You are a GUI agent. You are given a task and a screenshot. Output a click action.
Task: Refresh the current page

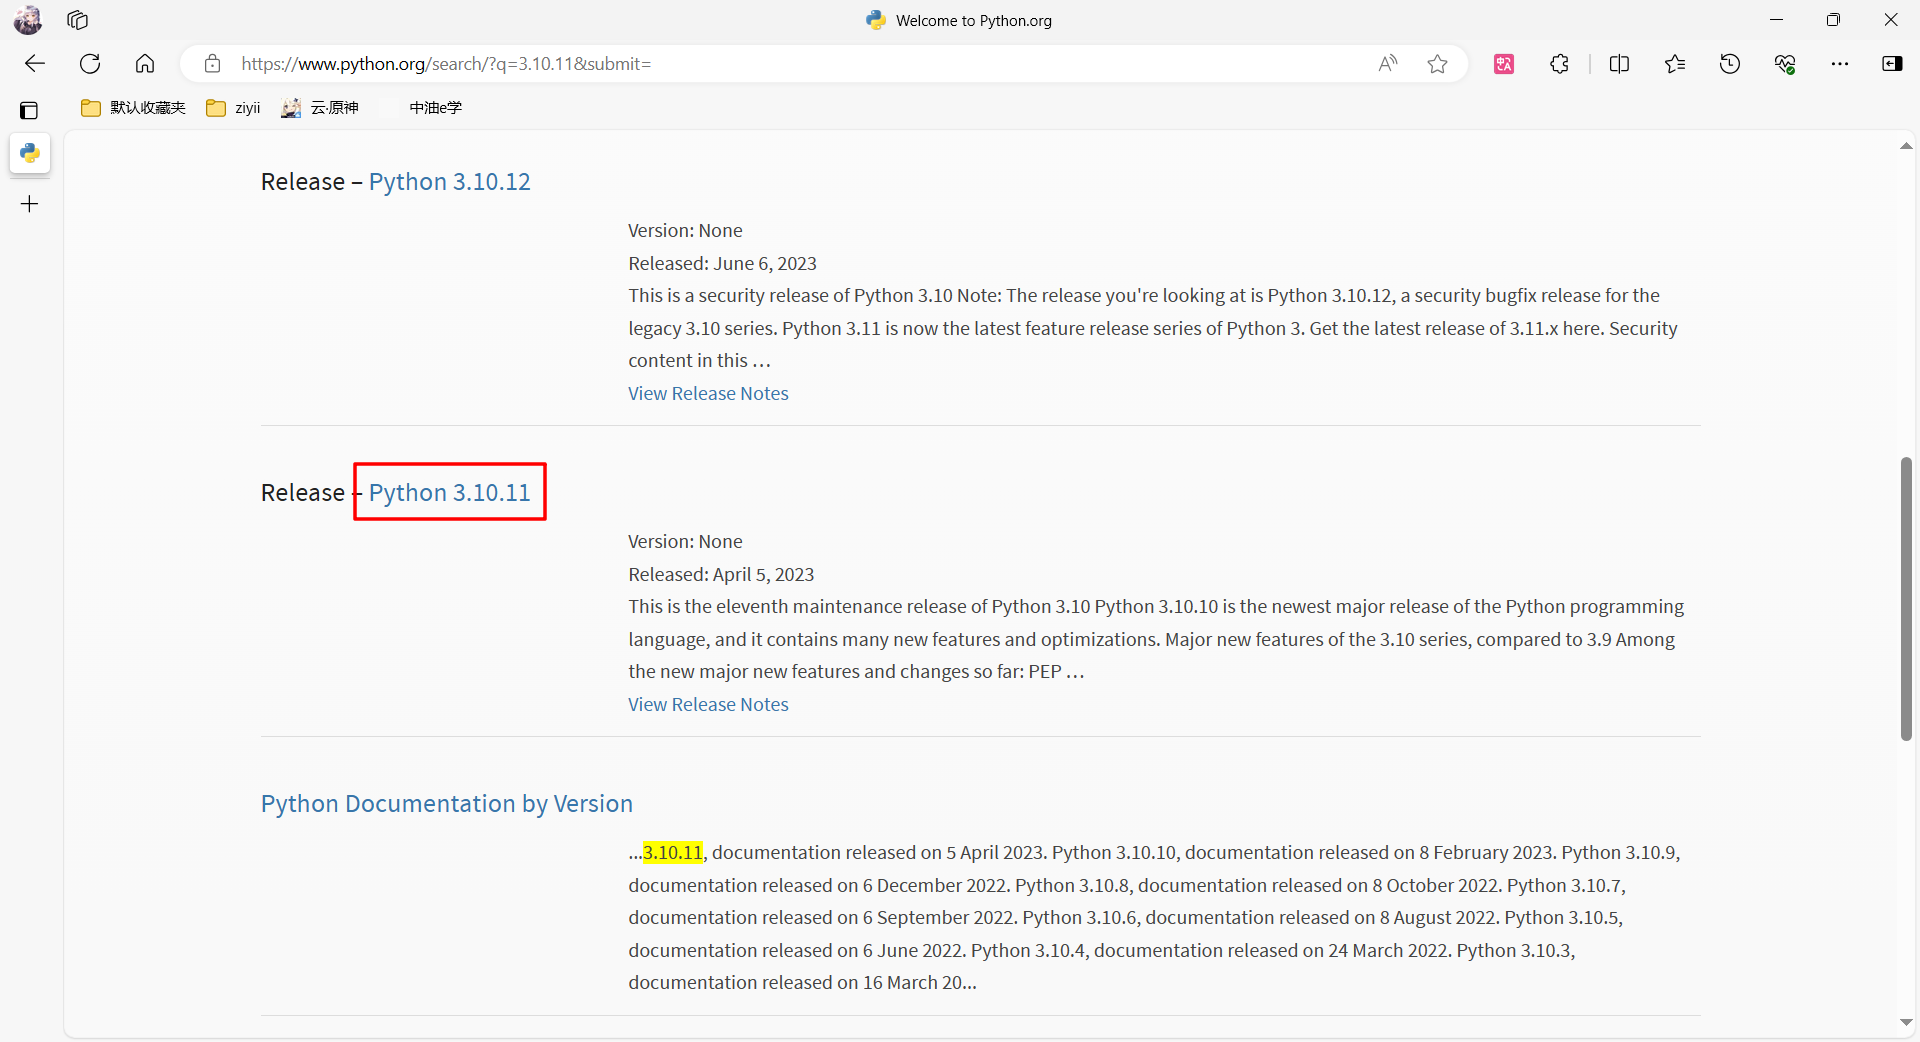click(90, 64)
